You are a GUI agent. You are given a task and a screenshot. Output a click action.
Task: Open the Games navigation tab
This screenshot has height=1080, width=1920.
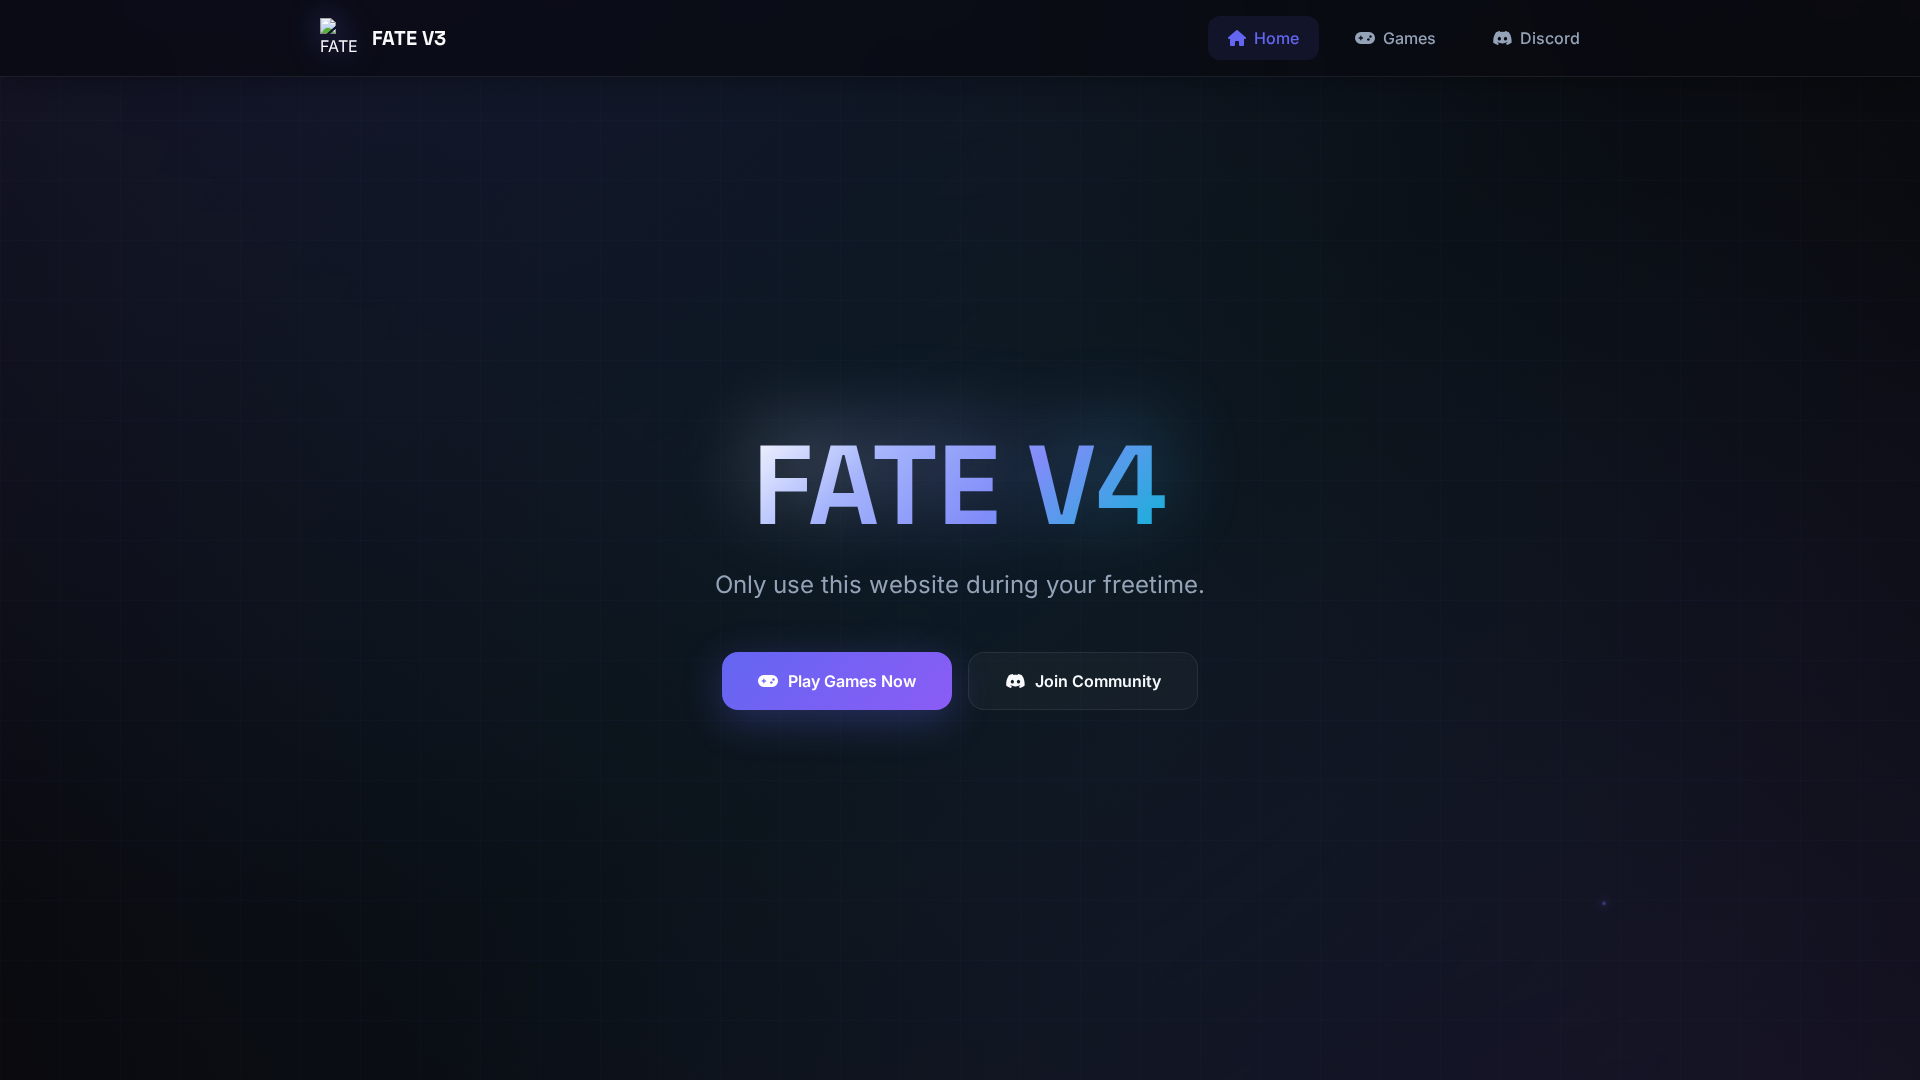click(1395, 38)
